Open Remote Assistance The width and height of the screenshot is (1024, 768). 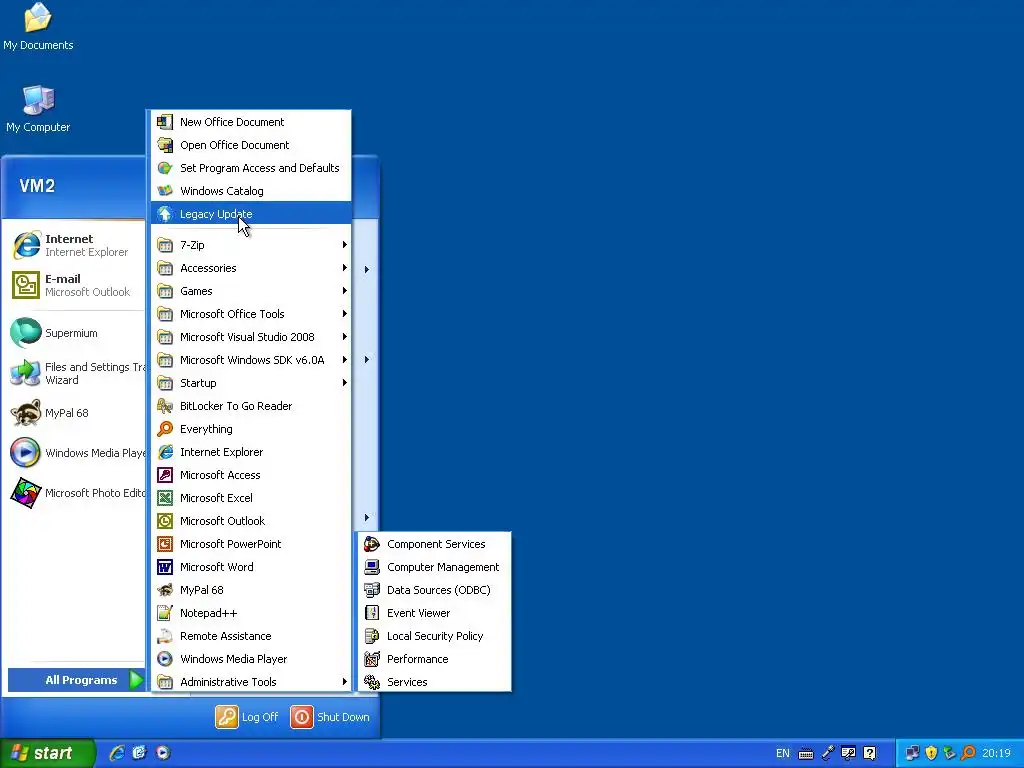(x=251, y=635)
